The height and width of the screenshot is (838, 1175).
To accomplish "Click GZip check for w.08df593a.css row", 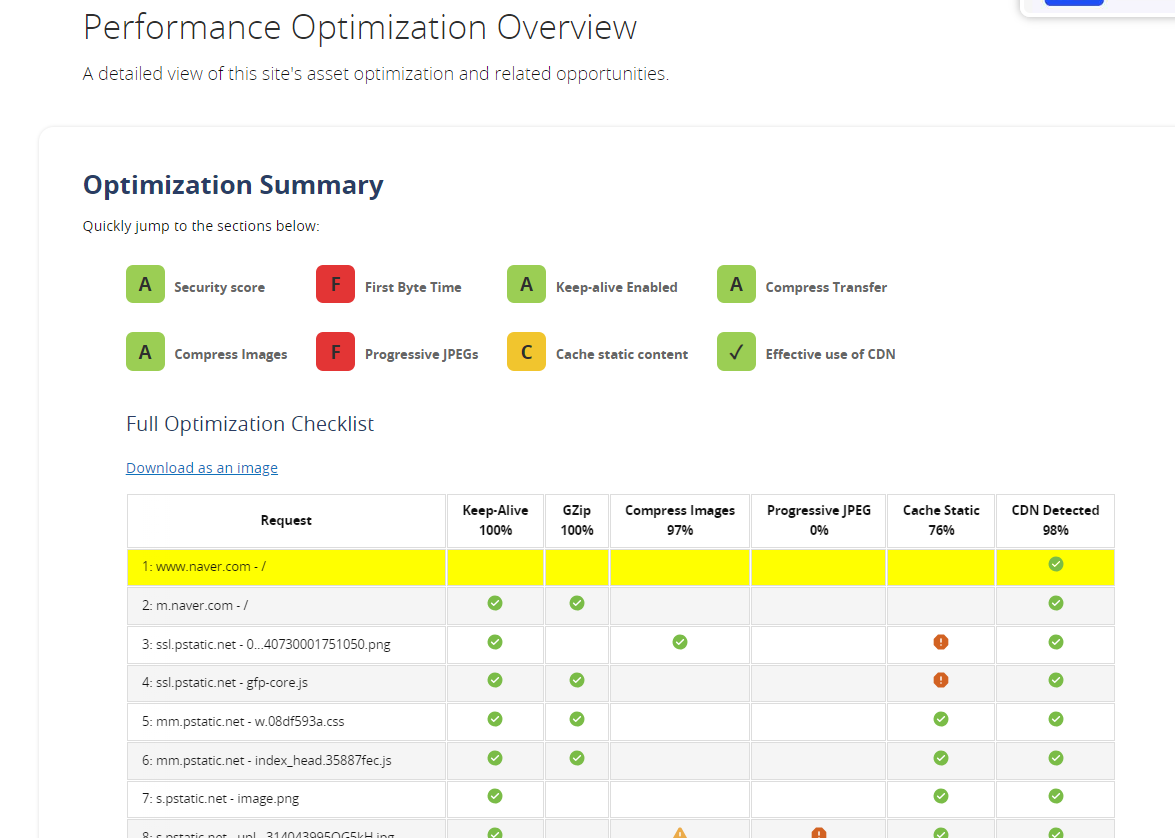I will coord(577,720).
